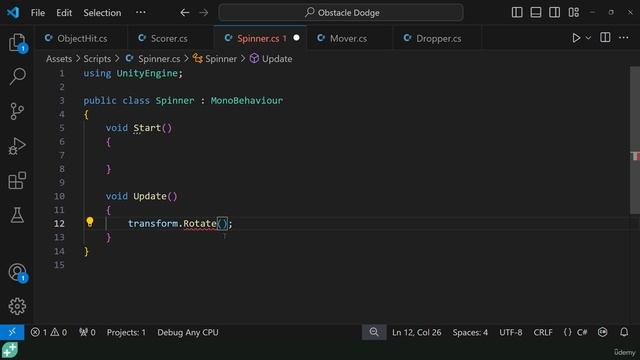Open the Selection menu
This screenshot has width=640, height=360.
pyautogui.click(x=102, y=13)
